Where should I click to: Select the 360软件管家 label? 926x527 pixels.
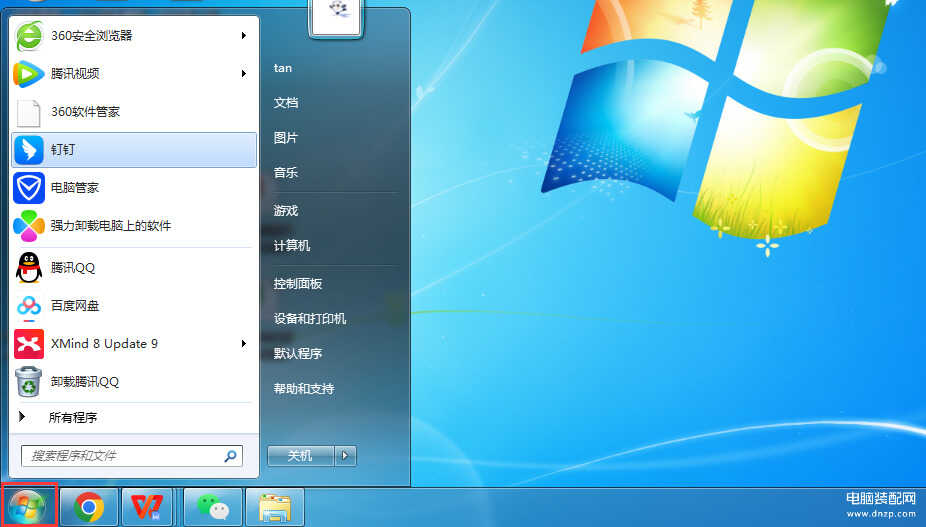[x=85, y=112]
